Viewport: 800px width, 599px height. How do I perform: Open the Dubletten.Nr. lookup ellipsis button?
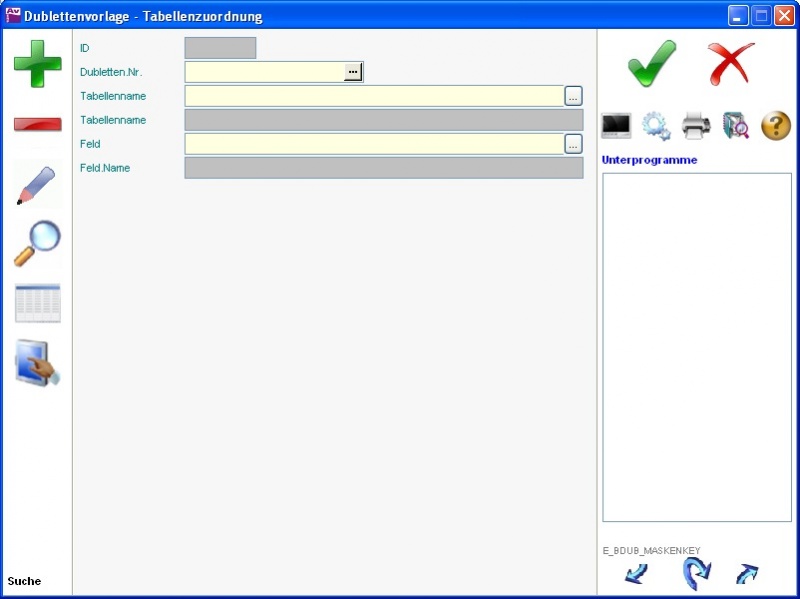(x=353, y=72)
